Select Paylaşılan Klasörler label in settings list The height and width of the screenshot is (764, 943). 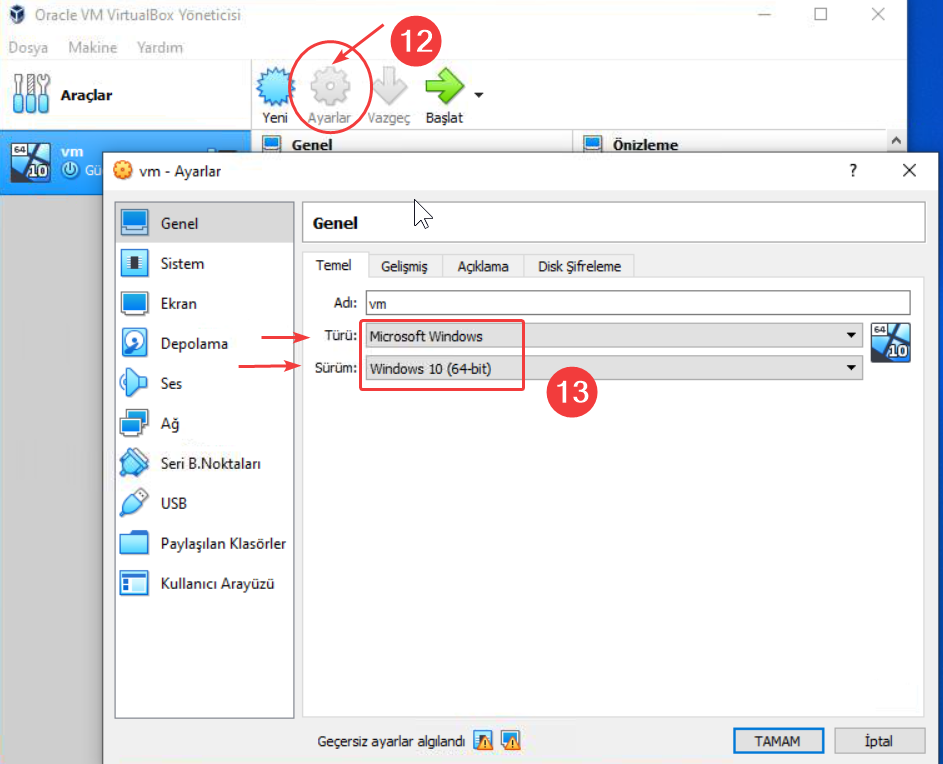(x=223, y=544)
